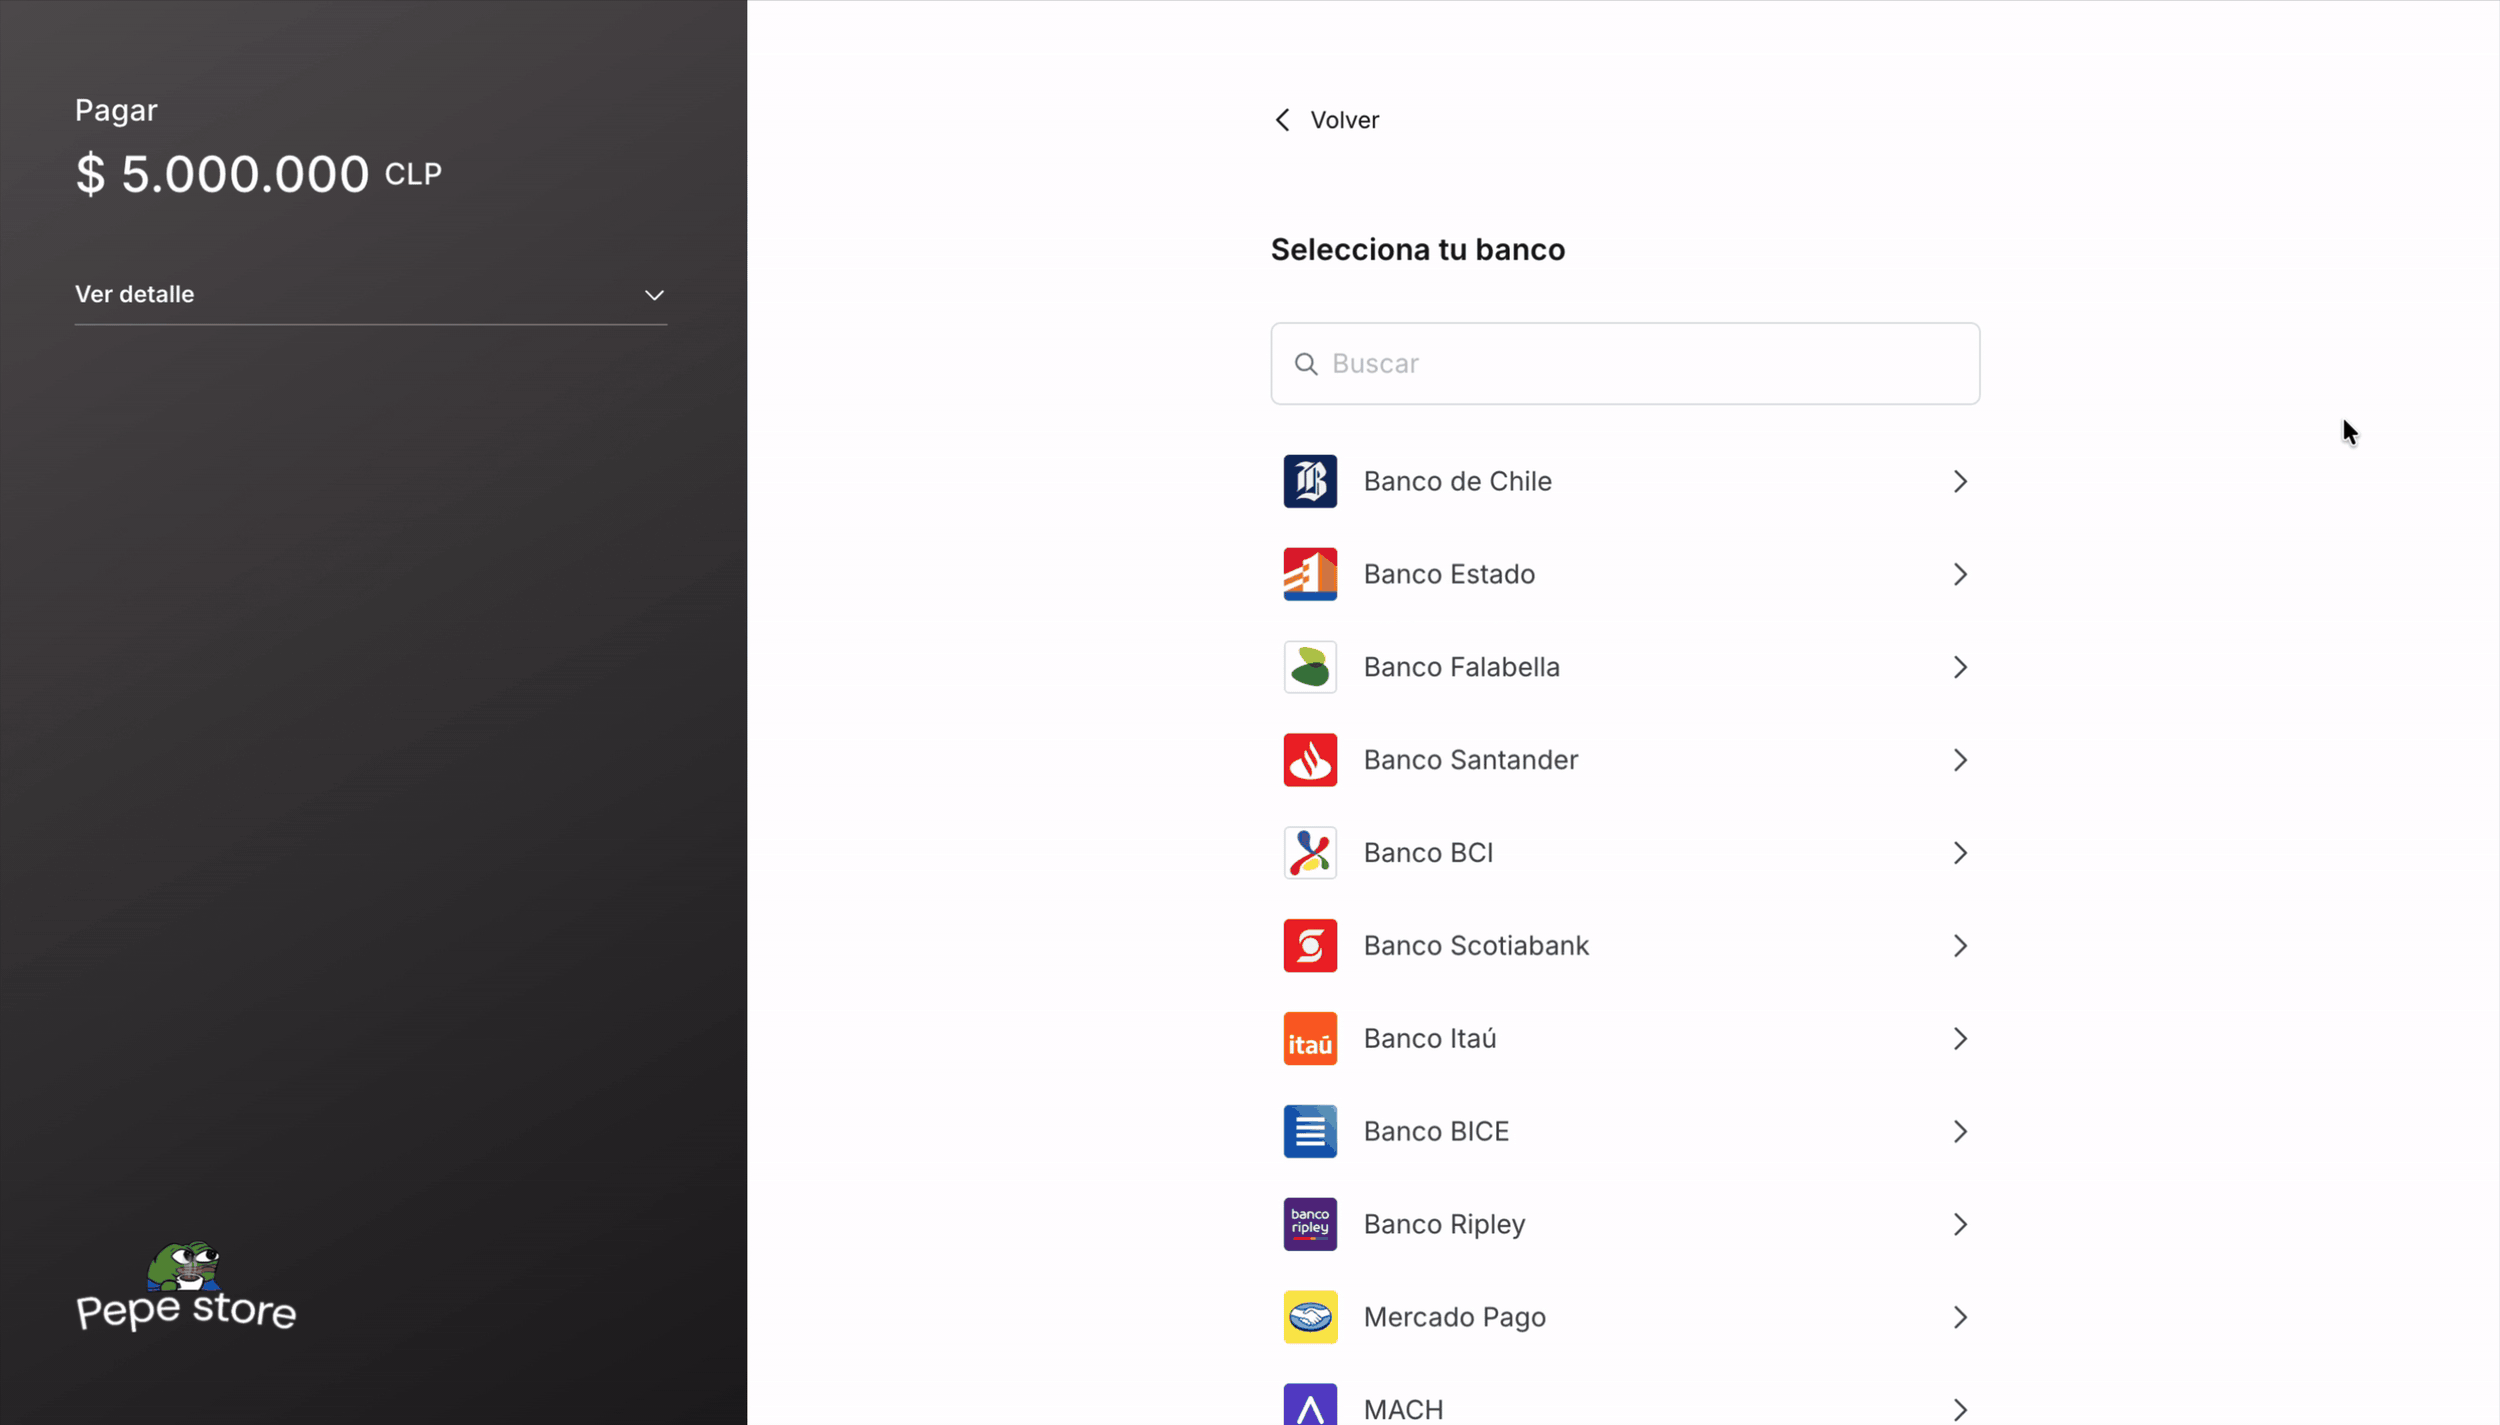Go back with the Volver link
The image size is (2500, 1425).
click(x=1344, y=120)
